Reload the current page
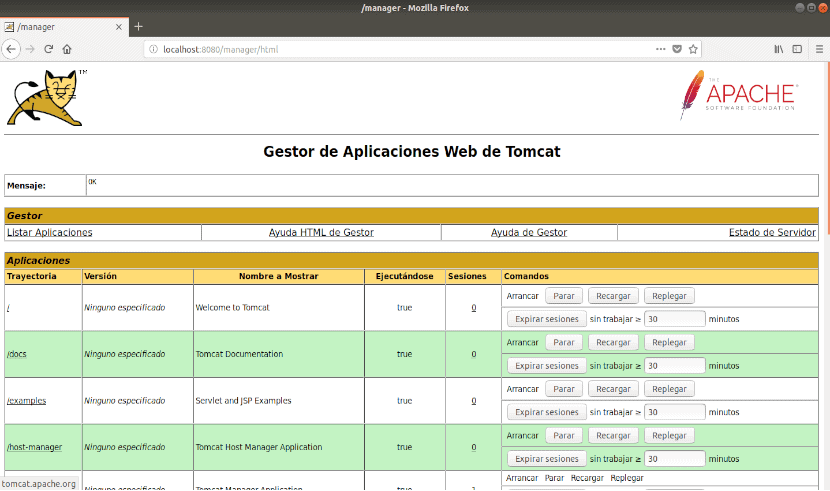 tap(49, 49)
